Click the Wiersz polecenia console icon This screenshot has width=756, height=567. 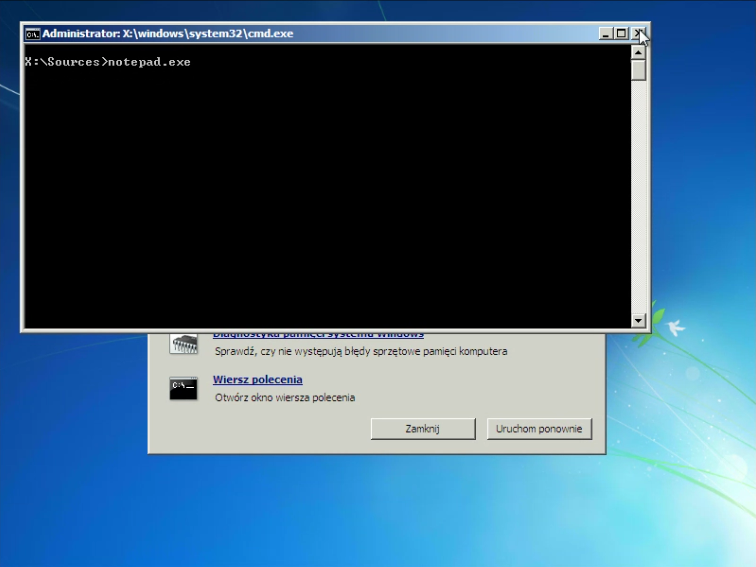(x=184, y=389)
